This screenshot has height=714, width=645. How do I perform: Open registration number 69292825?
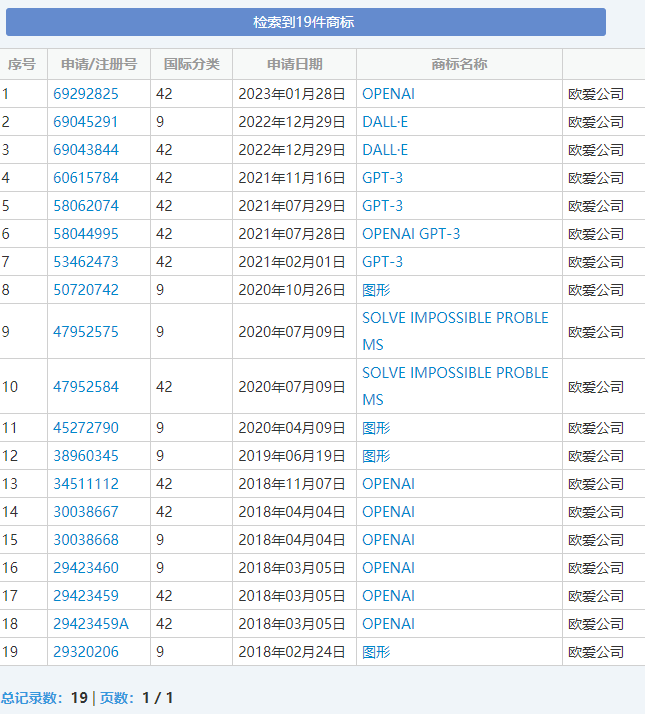(x=86, y=94)
